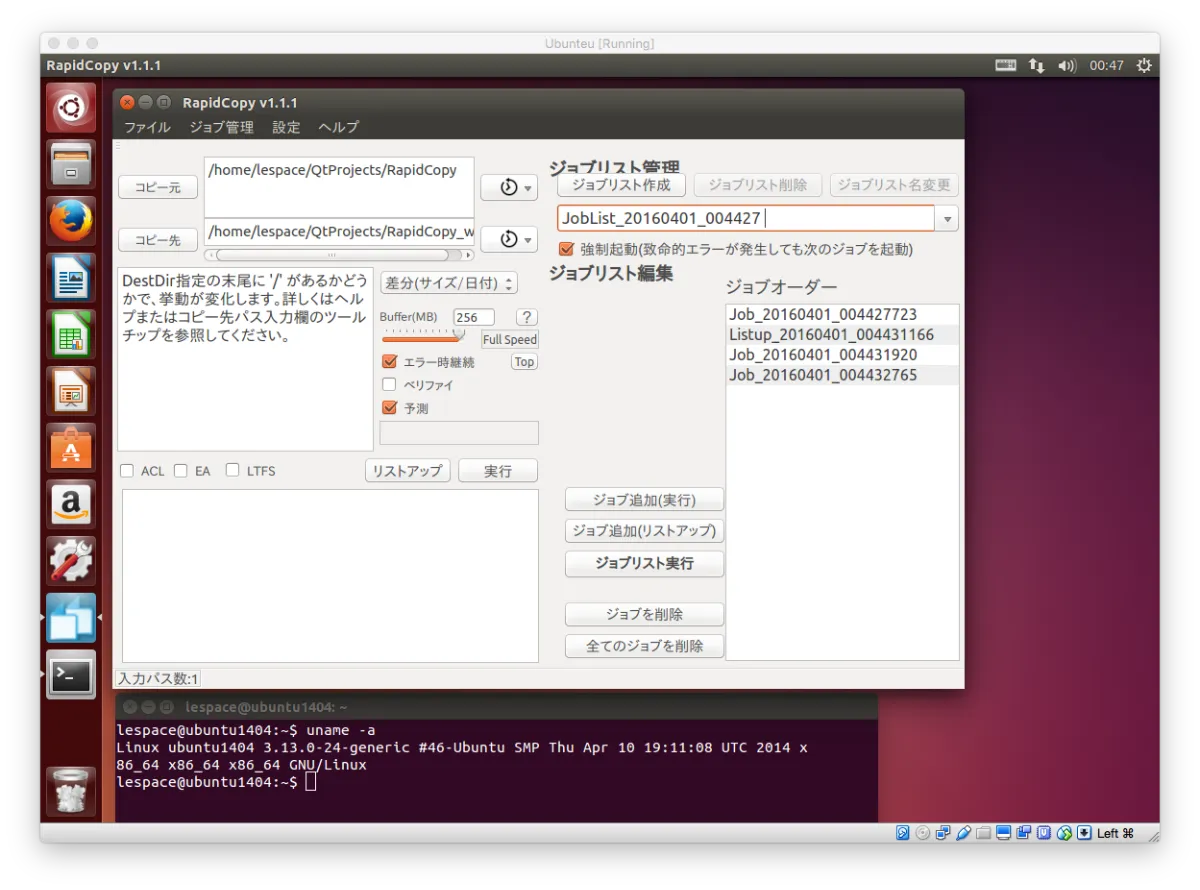Click the Full Speed button
Screen dimensions: 1200x890
pos(510,339)
